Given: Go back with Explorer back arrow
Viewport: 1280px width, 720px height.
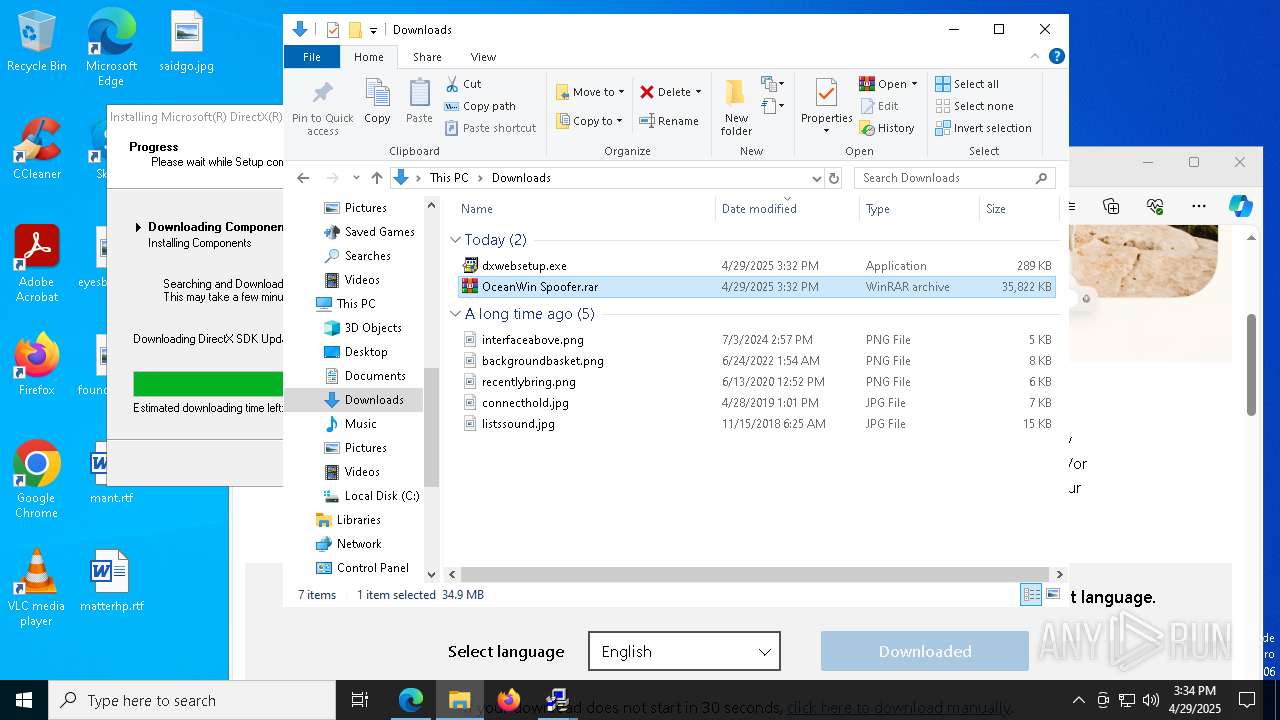Looking at the screenshot, I should tap(304, 178).
